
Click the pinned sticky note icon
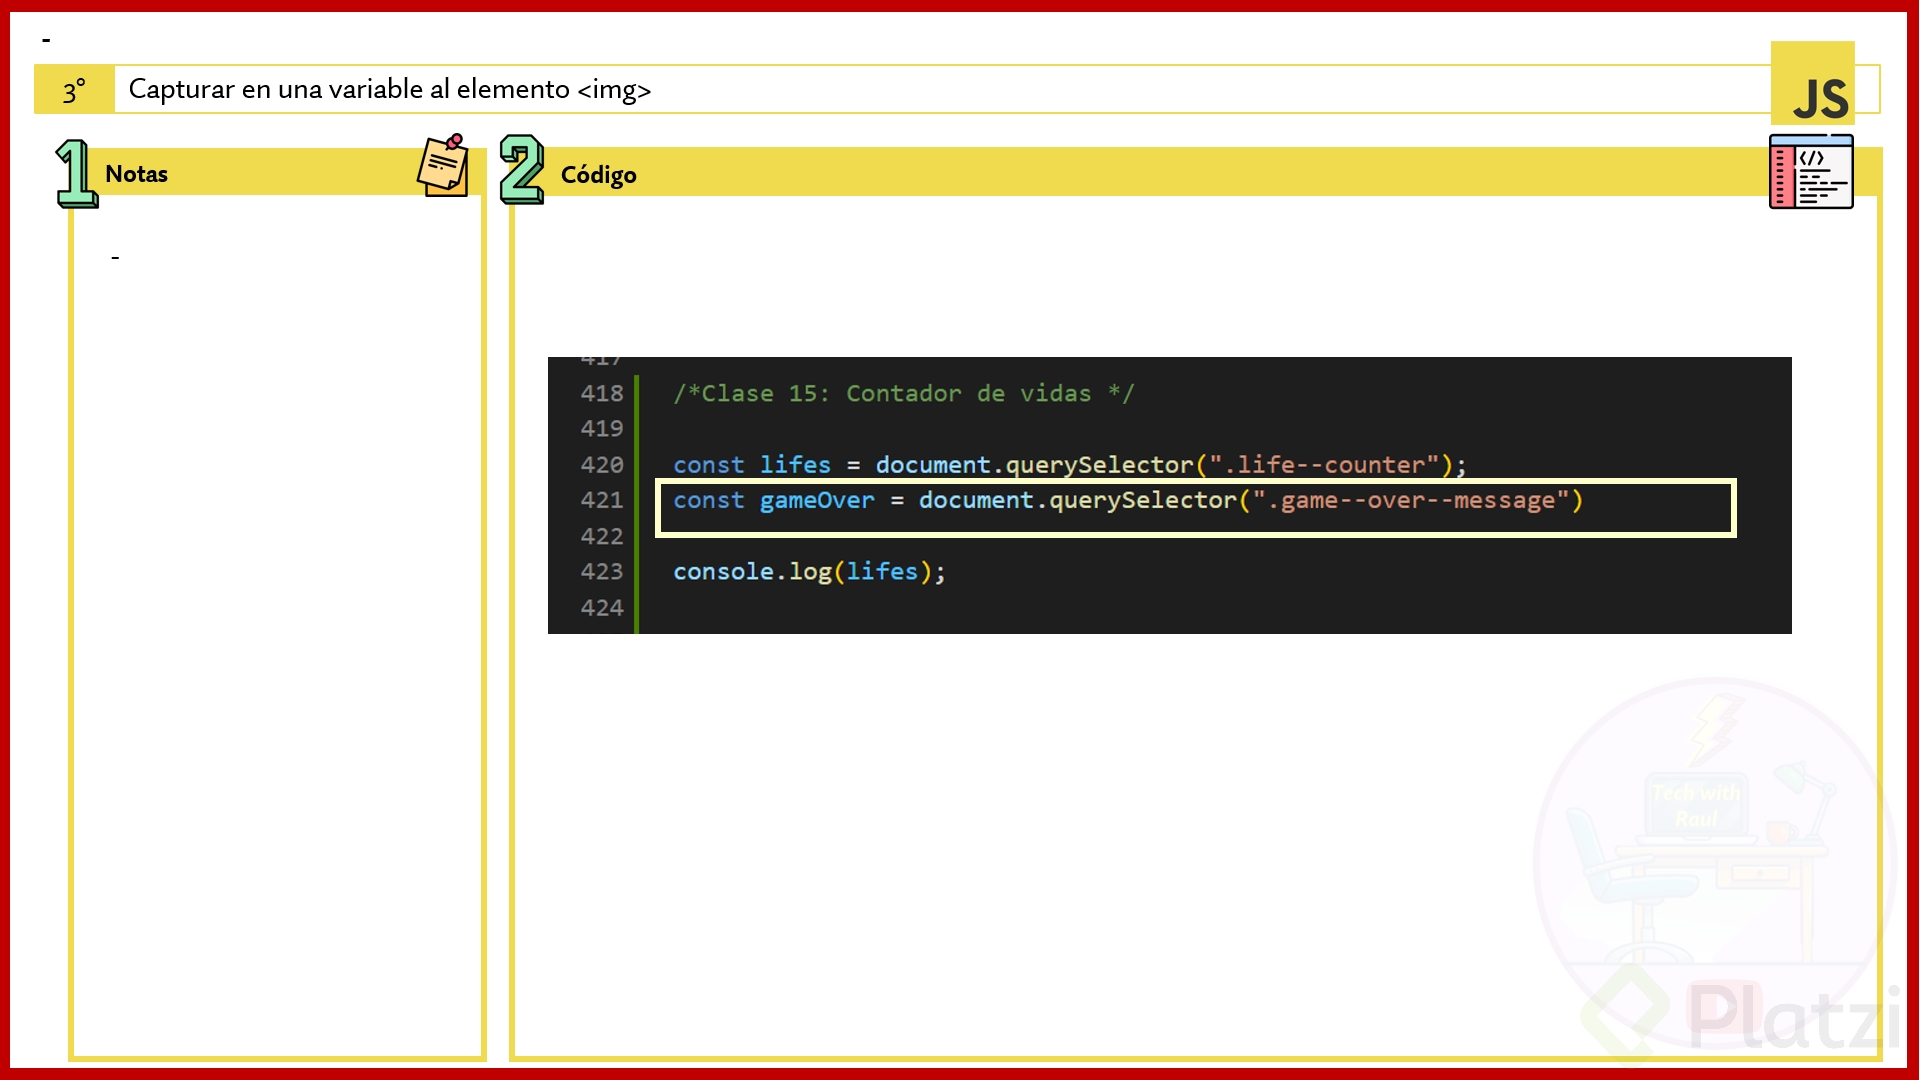point(443,165)
